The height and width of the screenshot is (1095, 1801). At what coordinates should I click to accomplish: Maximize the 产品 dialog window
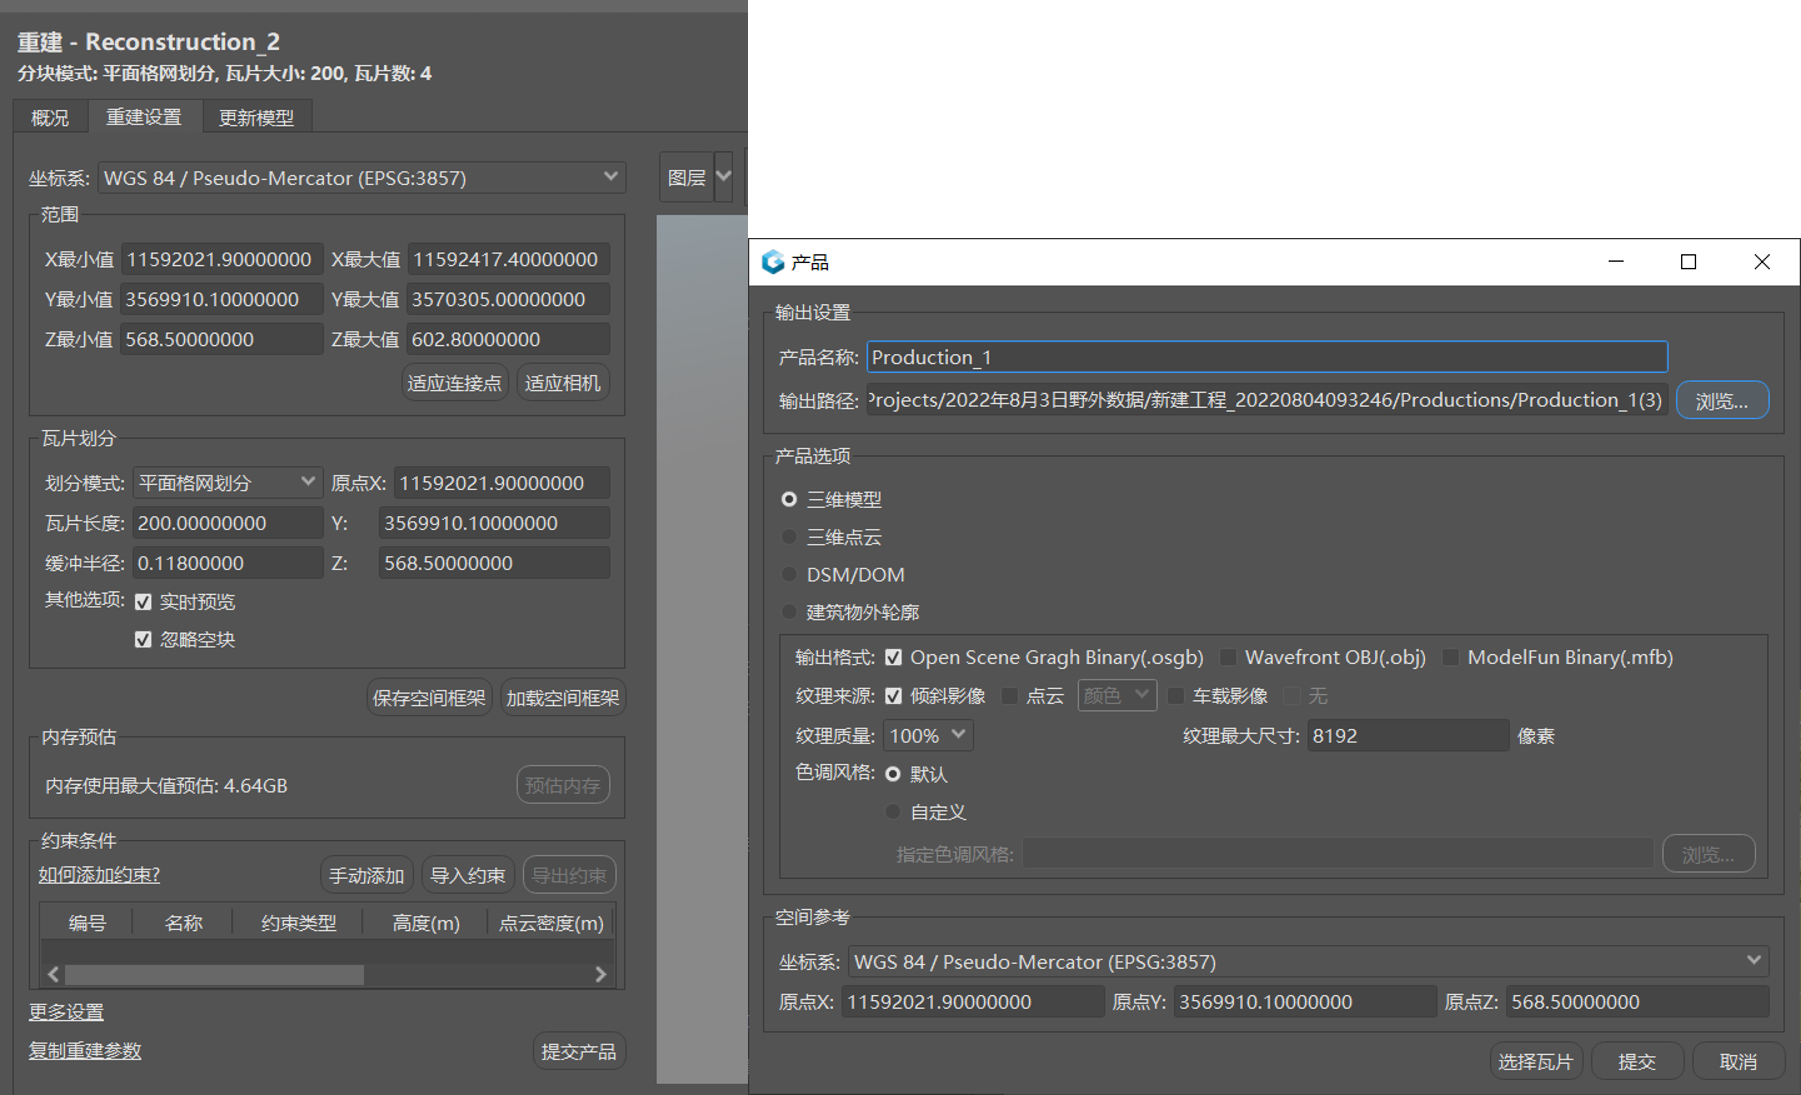(x=1688, y=262)
